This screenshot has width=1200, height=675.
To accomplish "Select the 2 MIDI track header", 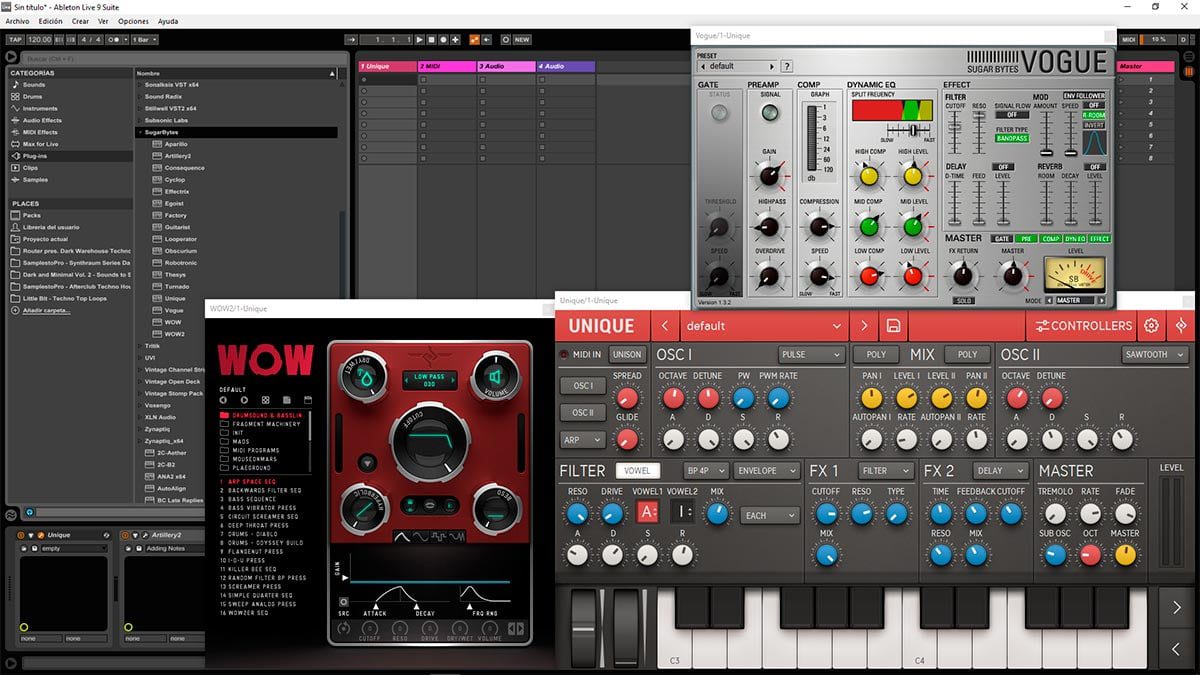I will coord(446,66).
